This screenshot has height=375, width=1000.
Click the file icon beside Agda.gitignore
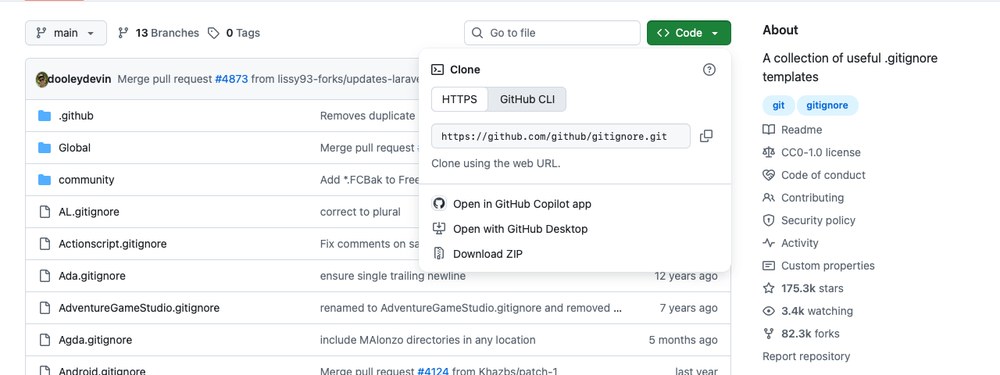(44, 340)
